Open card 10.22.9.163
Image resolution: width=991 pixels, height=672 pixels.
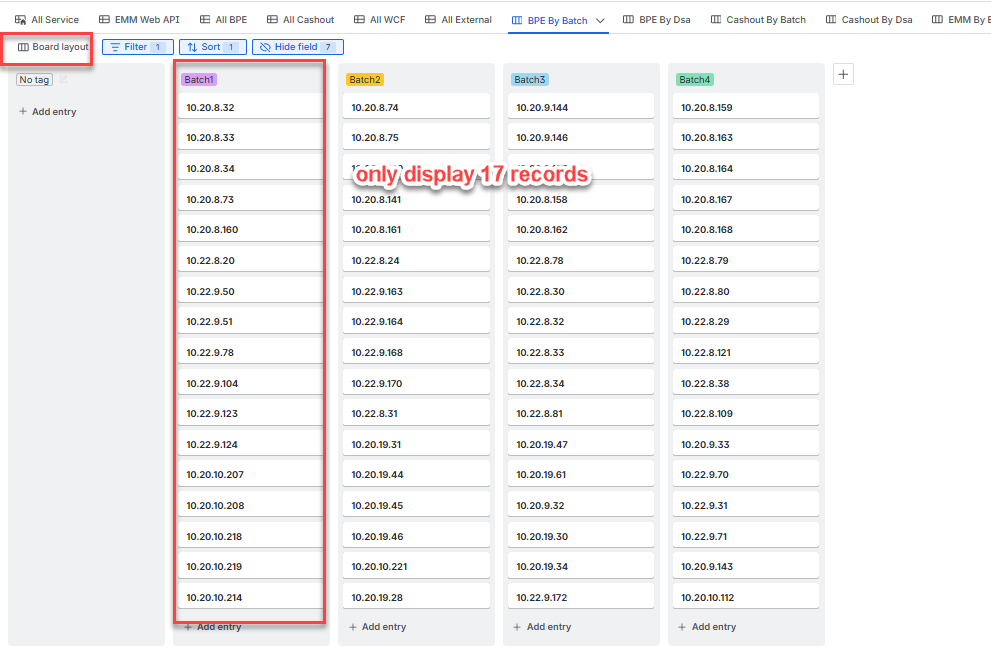tap(416, 291)
